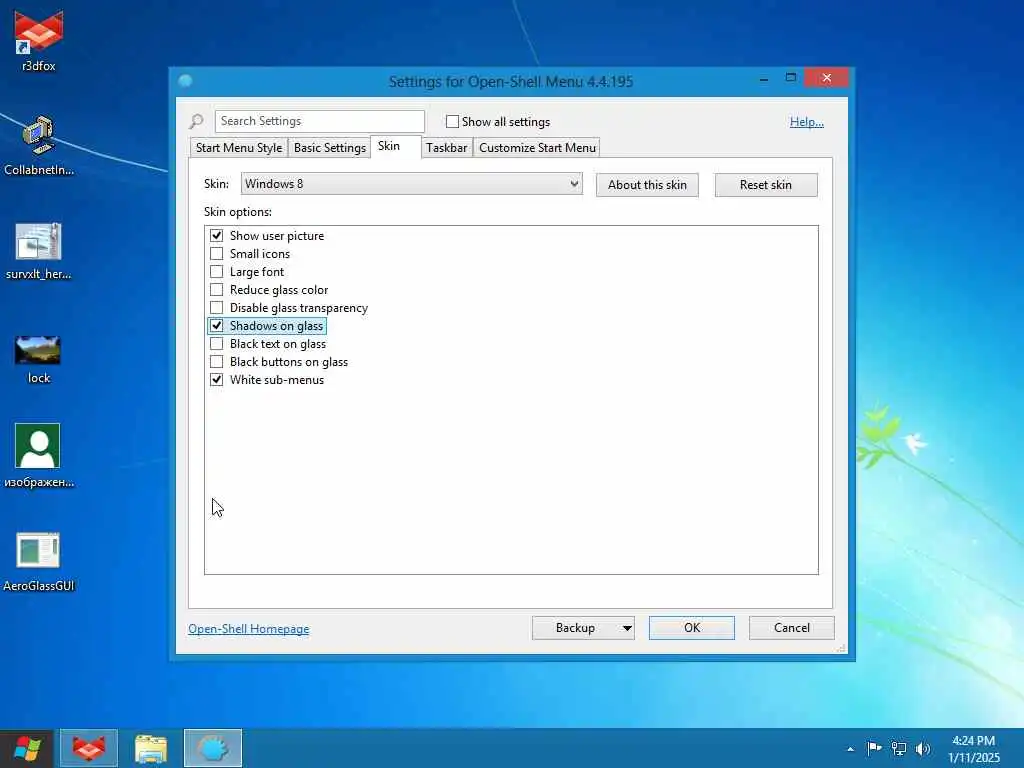Enable Black text on glass
Screen dimensions: 1024x768
[x=217, y=344]
